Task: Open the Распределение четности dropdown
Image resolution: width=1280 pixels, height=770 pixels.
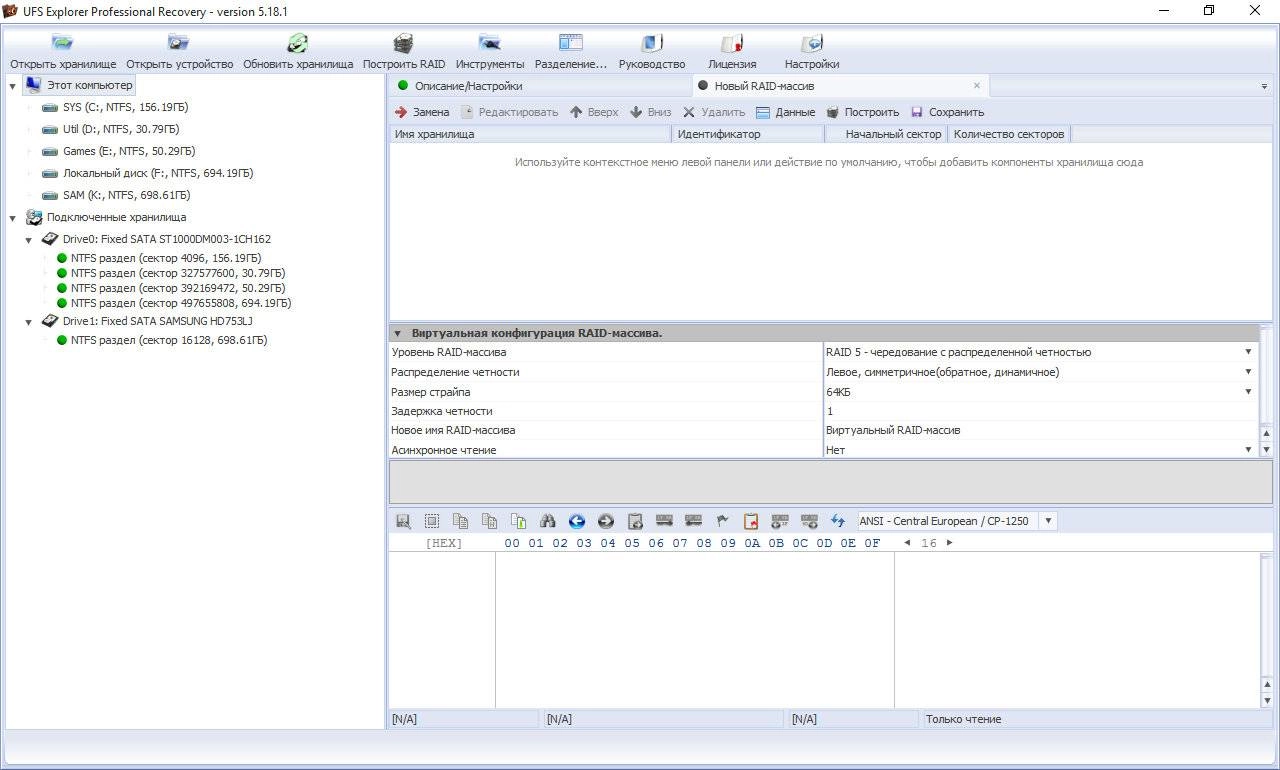Action: pyautogui.click(x=1248, y=372)
